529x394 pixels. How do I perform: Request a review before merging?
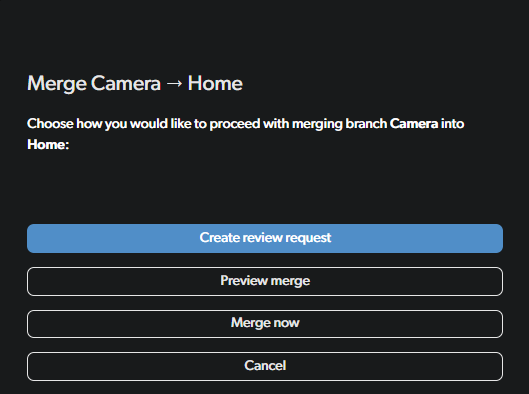[x=265, y=238]
